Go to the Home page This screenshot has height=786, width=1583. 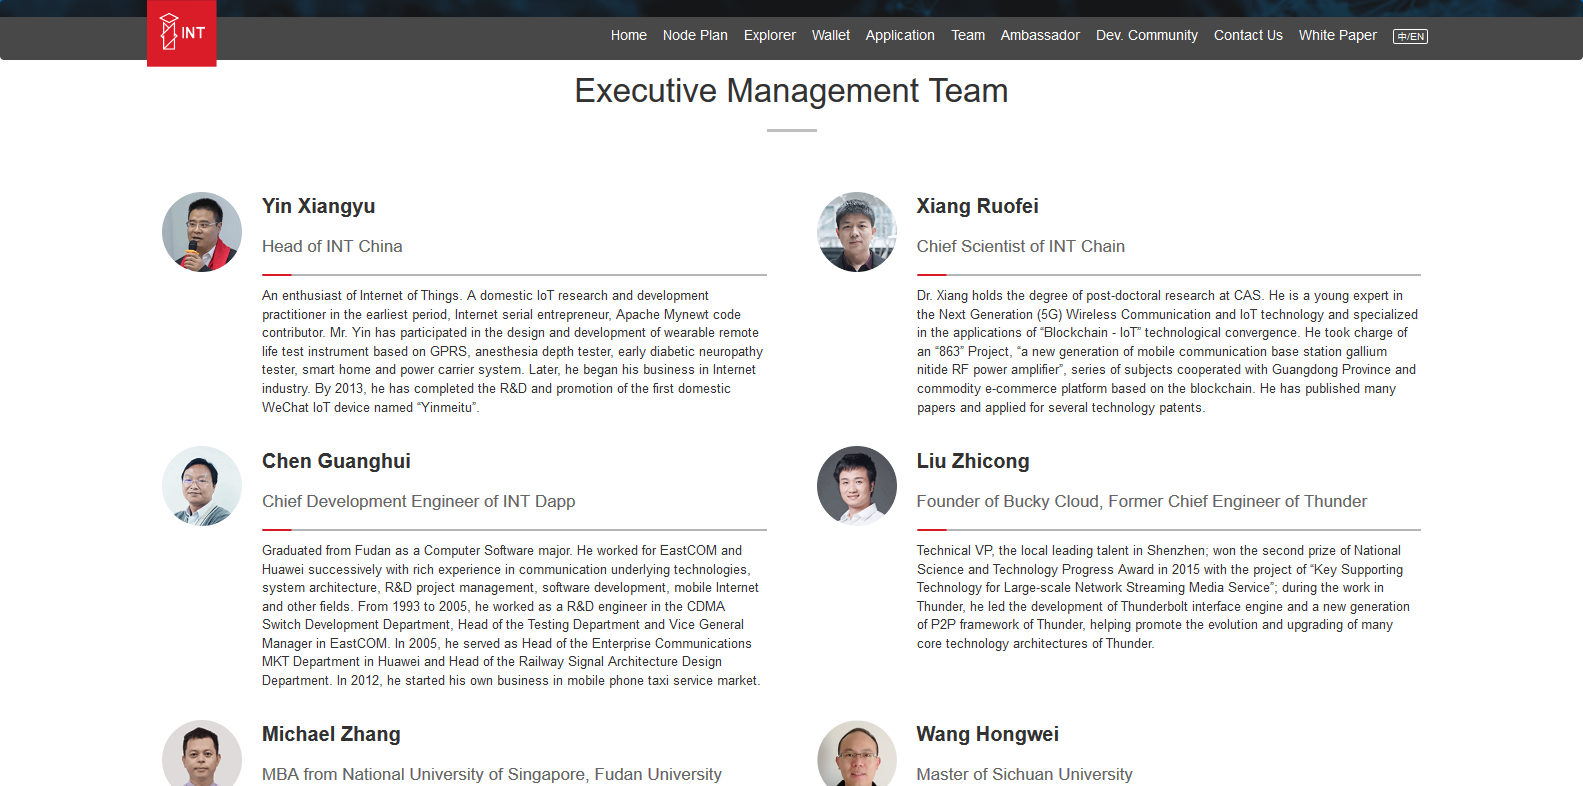click(629, 35)
